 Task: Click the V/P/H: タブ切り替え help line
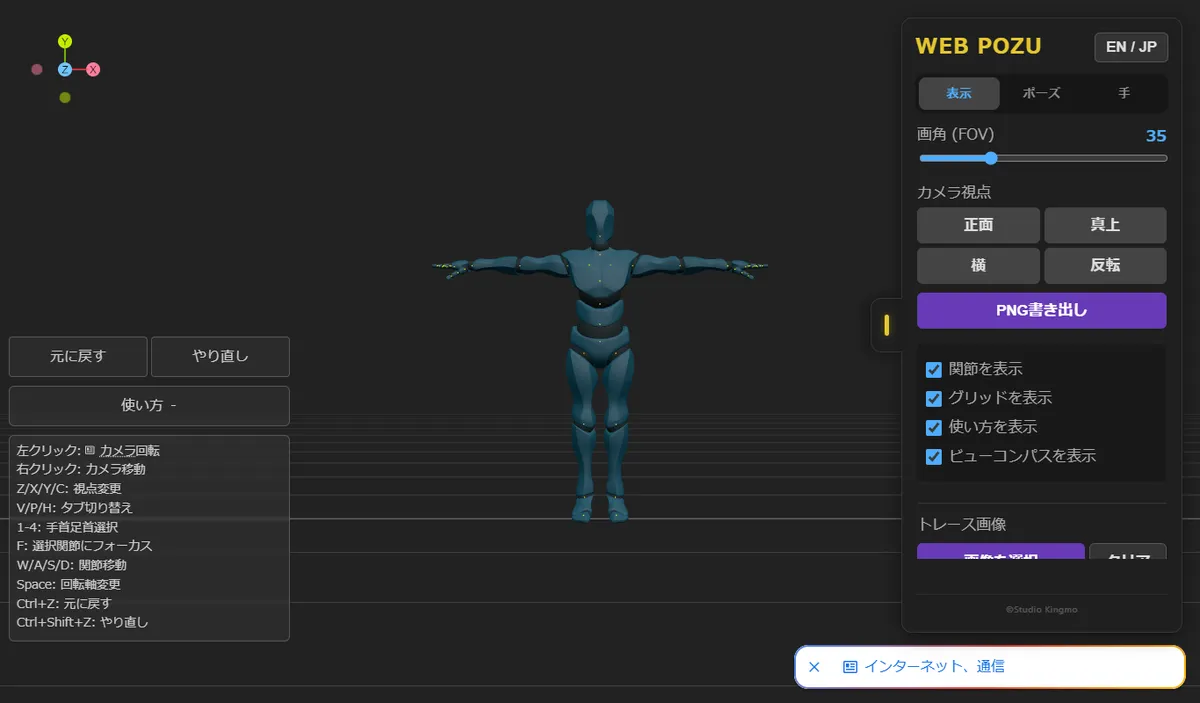click(75, 507)
